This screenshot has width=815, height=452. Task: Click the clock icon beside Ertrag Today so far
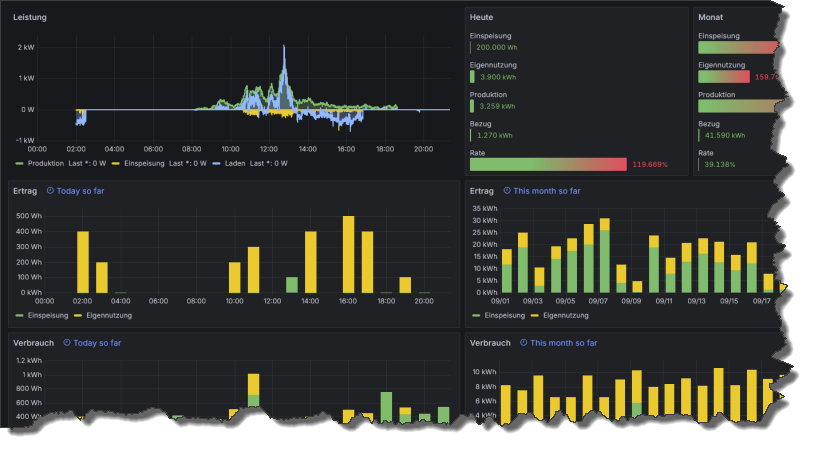coord(51,190)
